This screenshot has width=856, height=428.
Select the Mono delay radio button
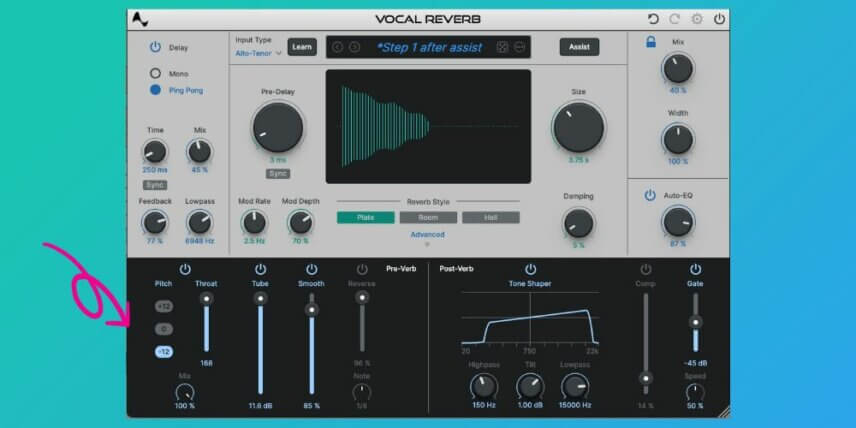[x=156, y=73]
